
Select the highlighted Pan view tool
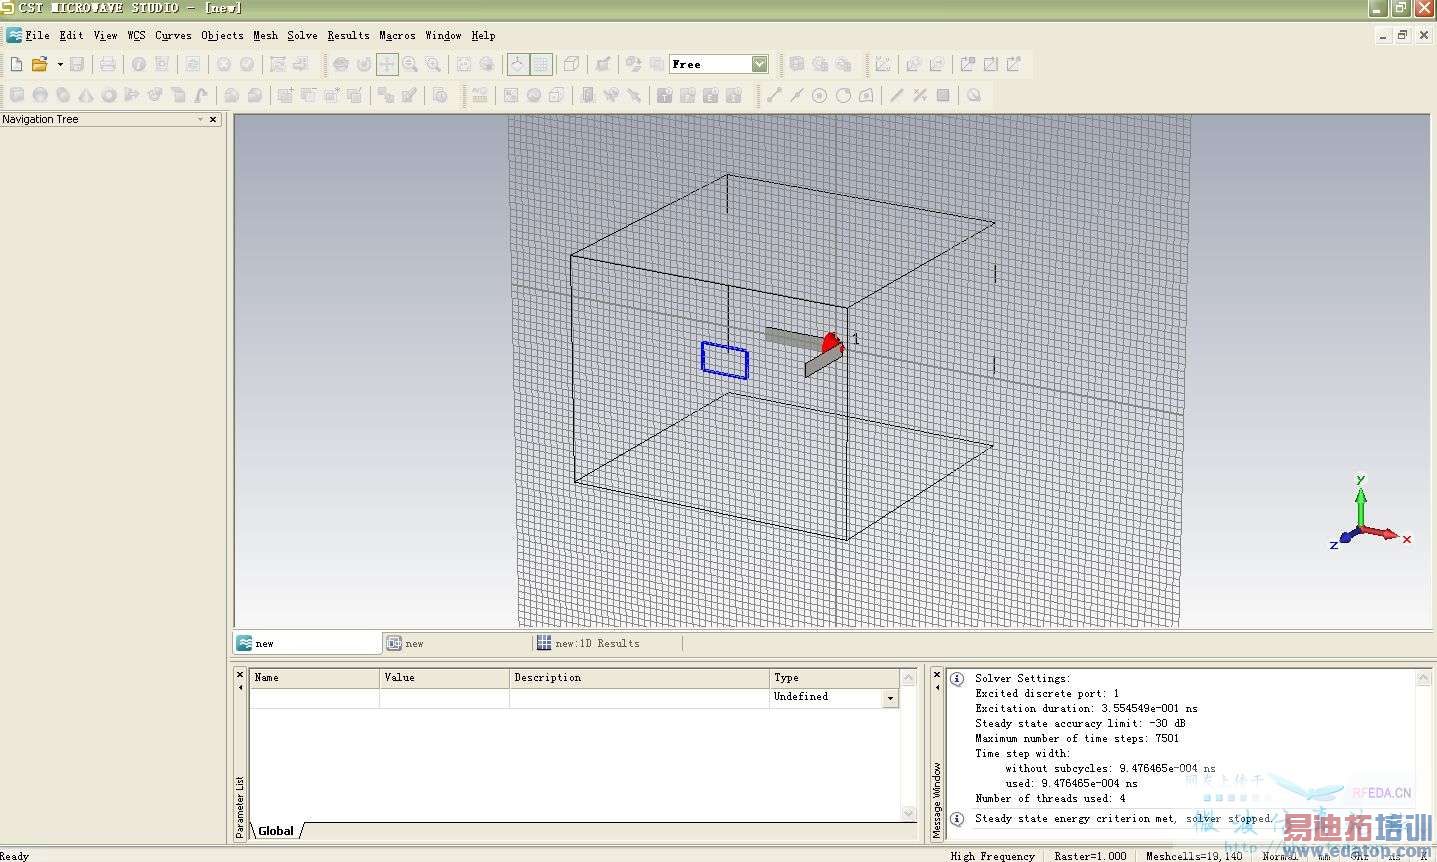click(387, 64)
